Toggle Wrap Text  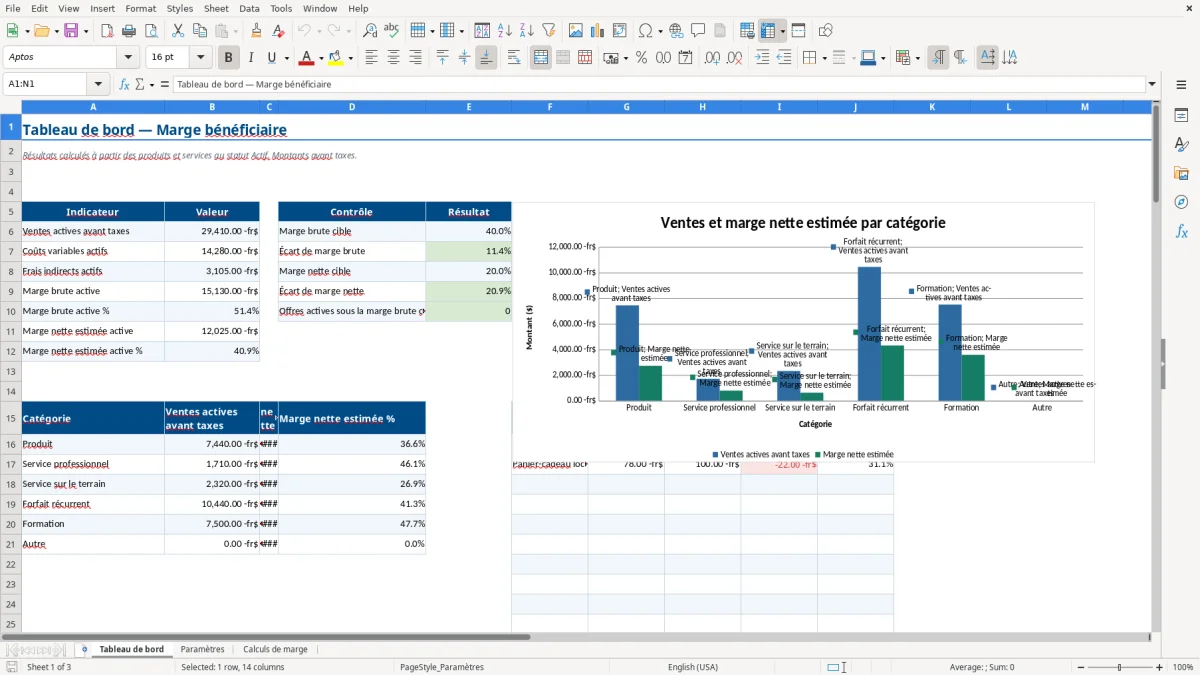click(x=514, y=58)
